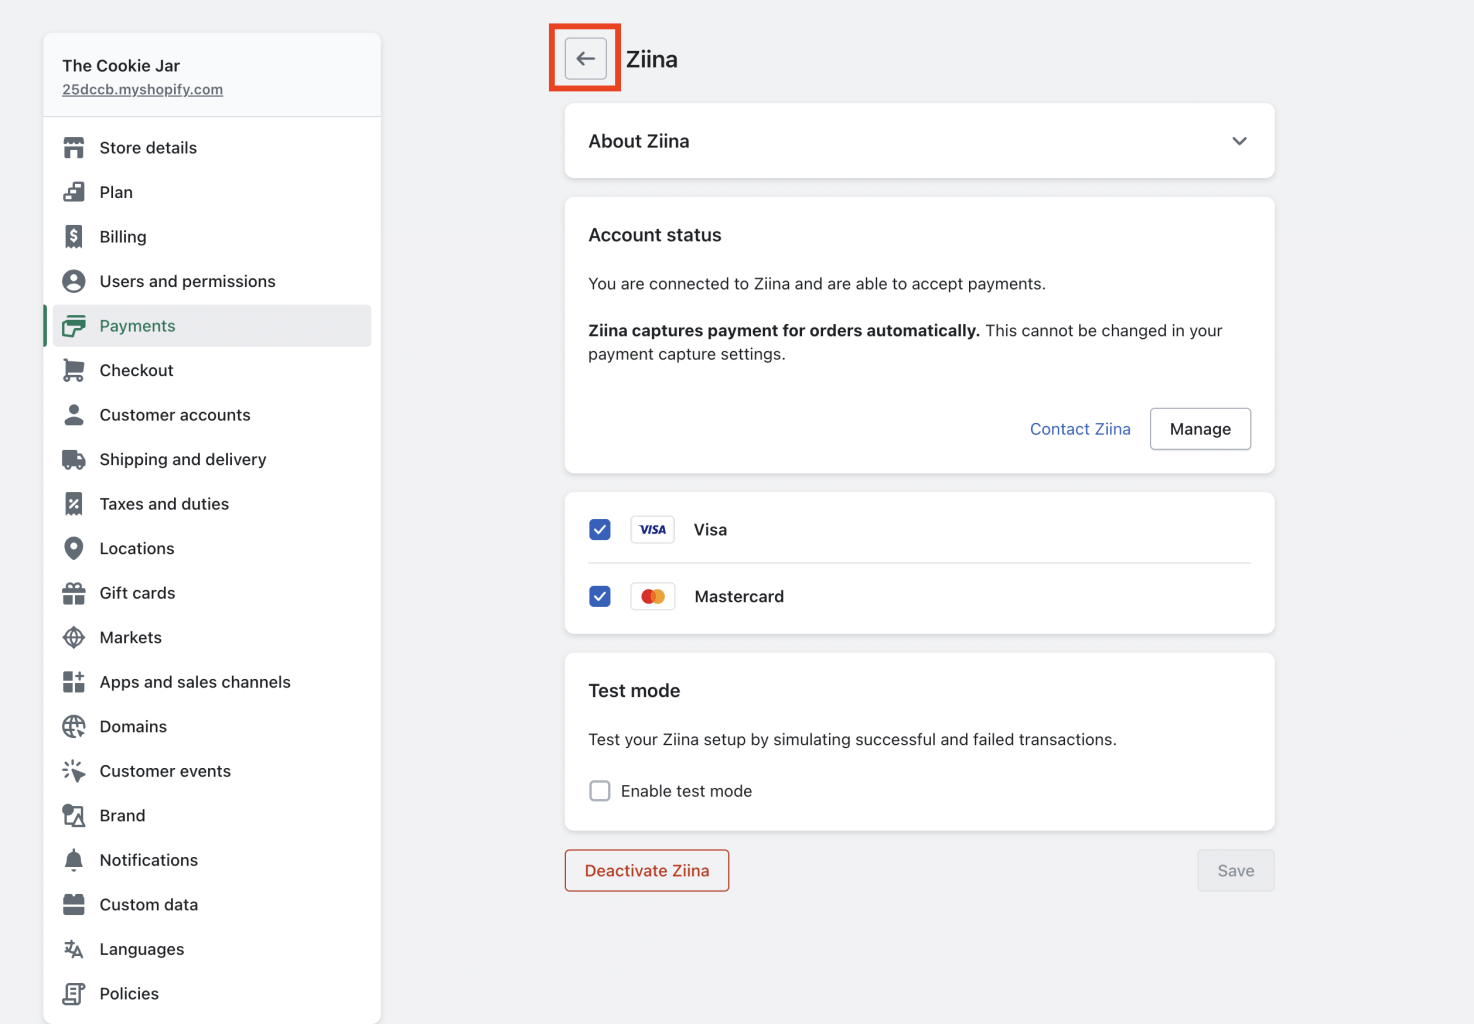Tick the Enable test mode checkbox
The height and width of the screenshot is (1024, 1474).
(x=600, y=791)
